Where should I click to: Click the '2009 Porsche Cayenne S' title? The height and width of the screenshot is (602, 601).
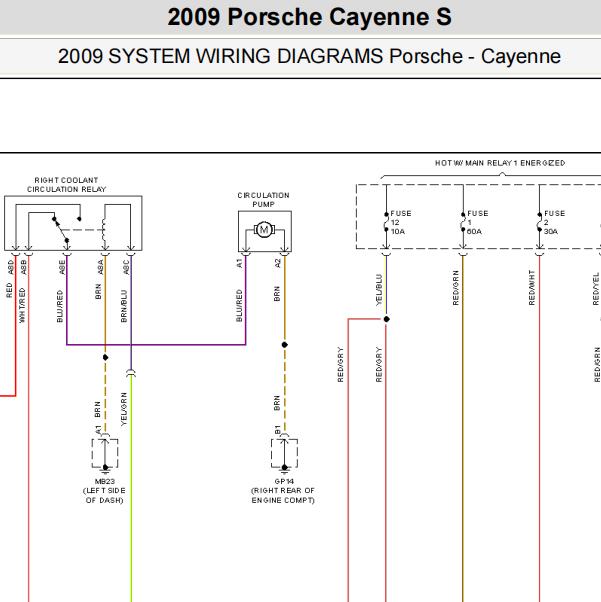[x=309, y=17]
